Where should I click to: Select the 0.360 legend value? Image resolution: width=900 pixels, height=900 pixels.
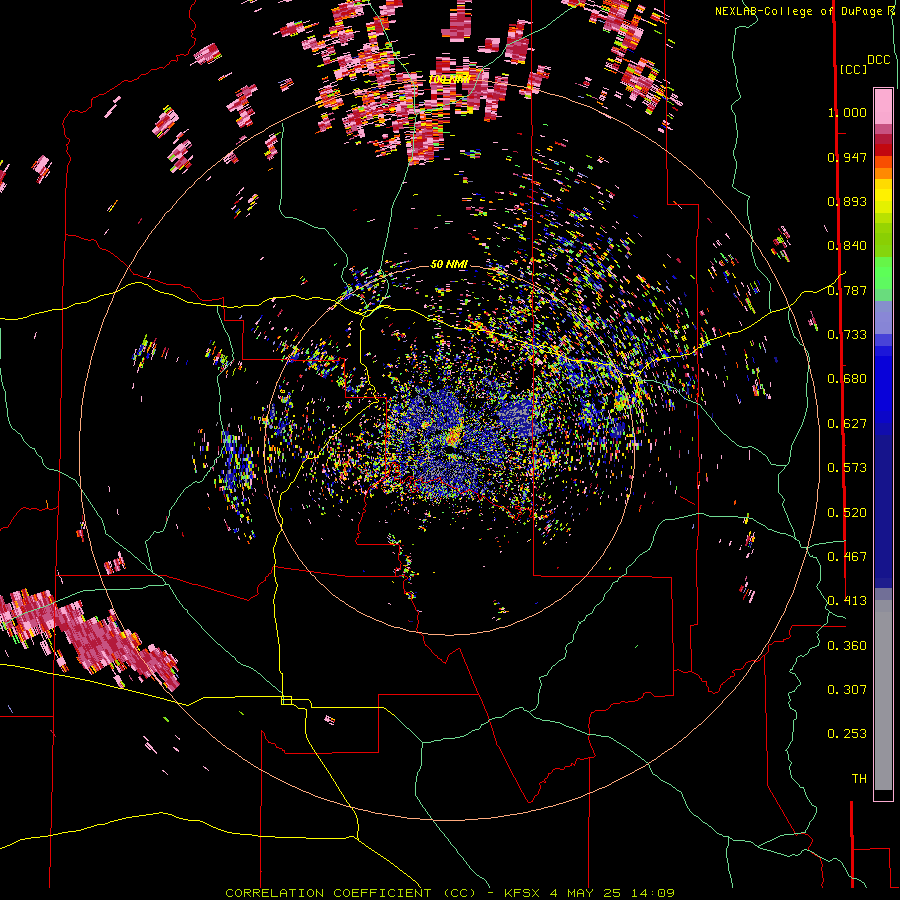pyautogui.click(x=847, y=646)
